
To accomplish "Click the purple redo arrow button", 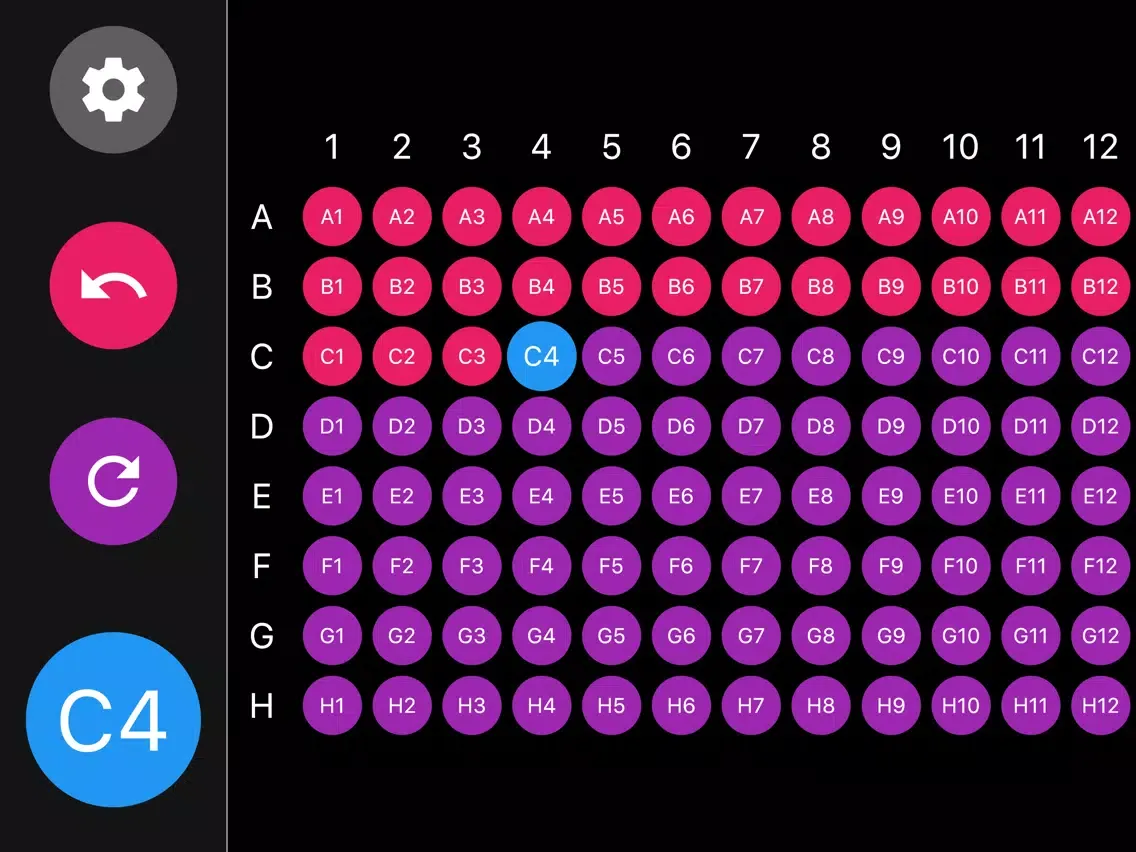I will click(x=113, y=481).
